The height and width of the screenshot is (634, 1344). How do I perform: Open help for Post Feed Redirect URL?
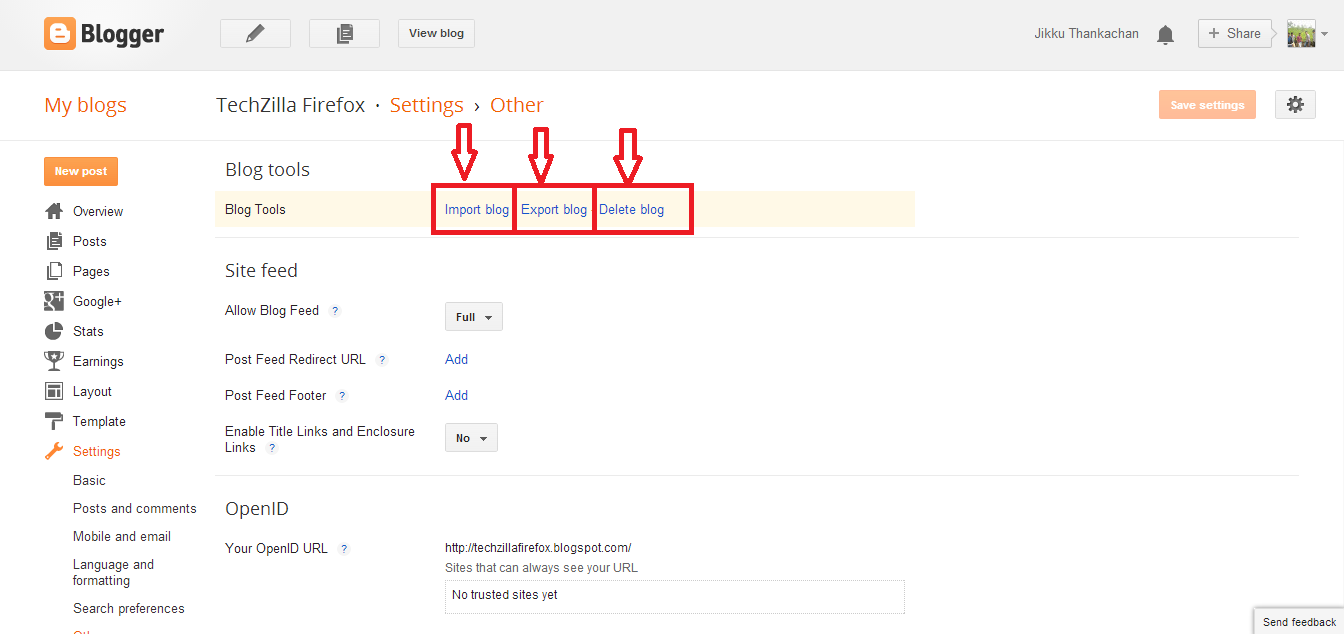tap(382, 360)
